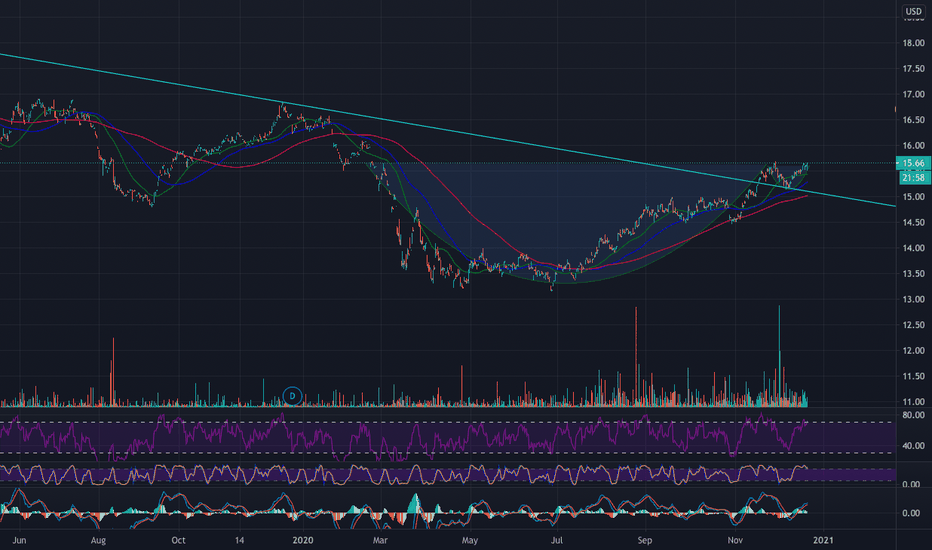This screenshot has height=550, width=932.
Task: Click the 13.00 price axis label
Action: (x=913, y=299)
